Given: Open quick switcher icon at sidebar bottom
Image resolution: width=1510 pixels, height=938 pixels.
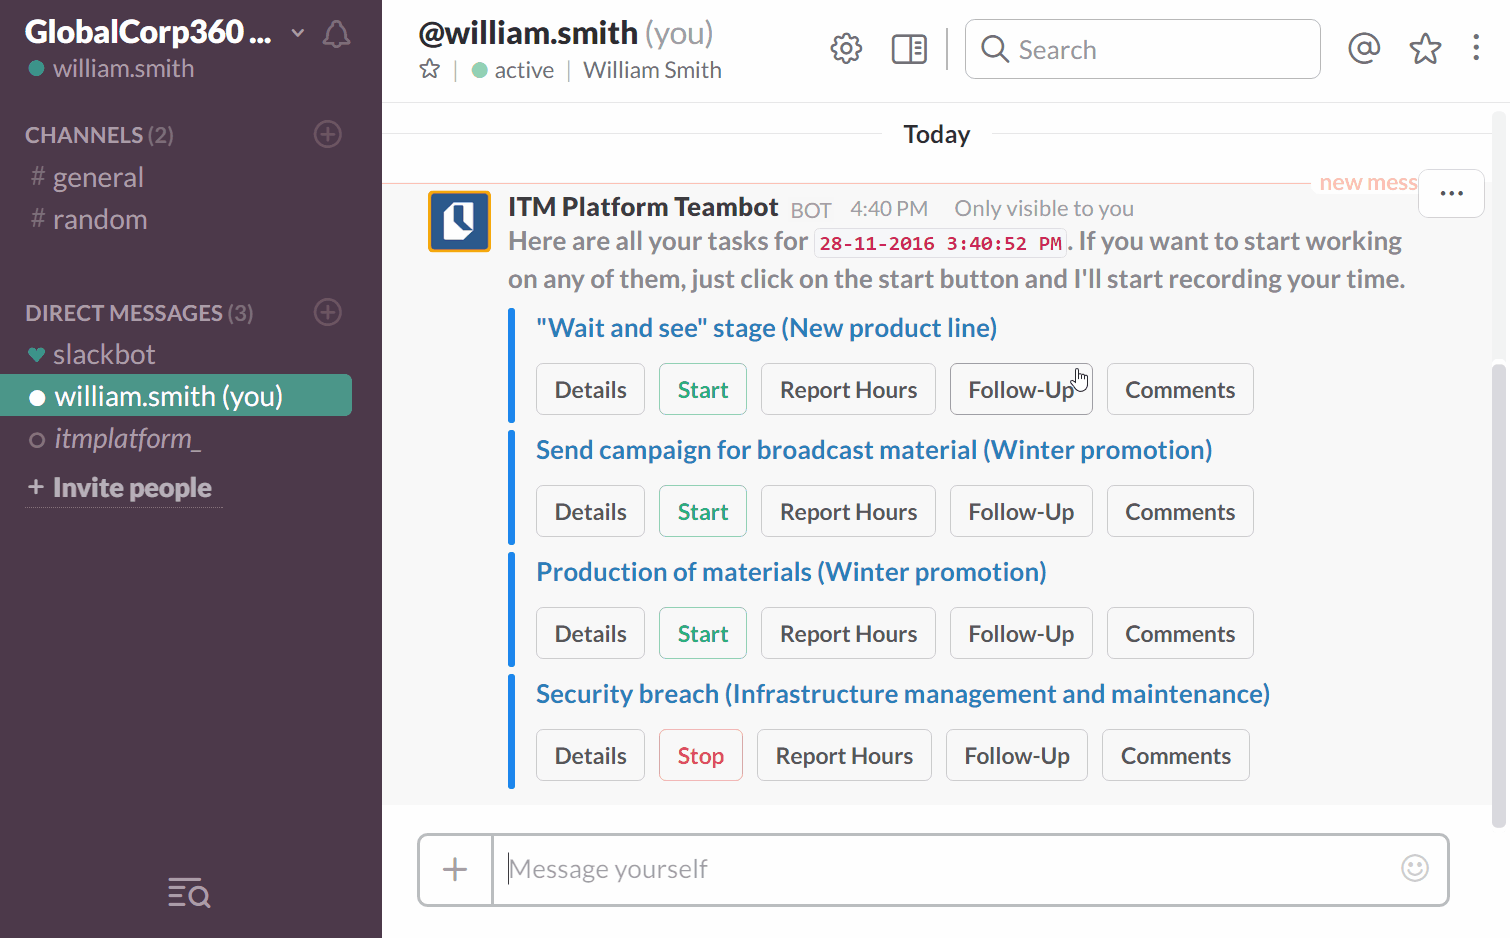Looking at the screenshot, I should click(x=189, y=892).
